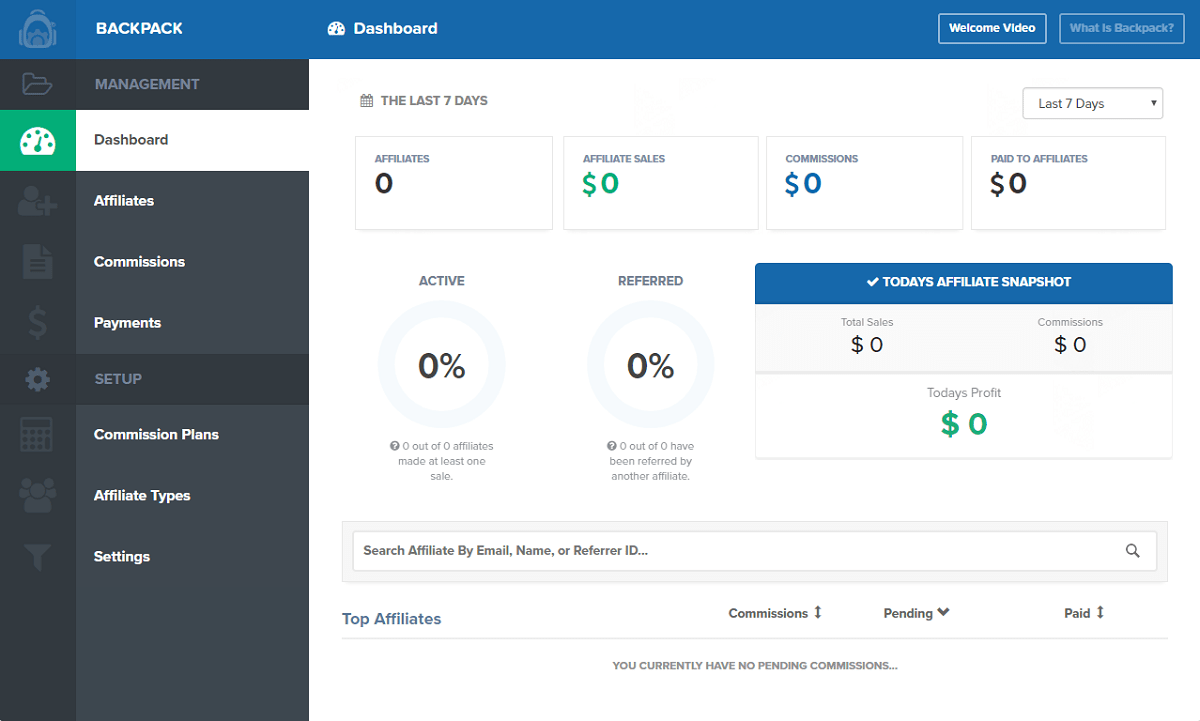Viewport: 1200px width, 721px height.
Task: Open the Last 7 Days dropdown
Action: (x=1093, y=103)
